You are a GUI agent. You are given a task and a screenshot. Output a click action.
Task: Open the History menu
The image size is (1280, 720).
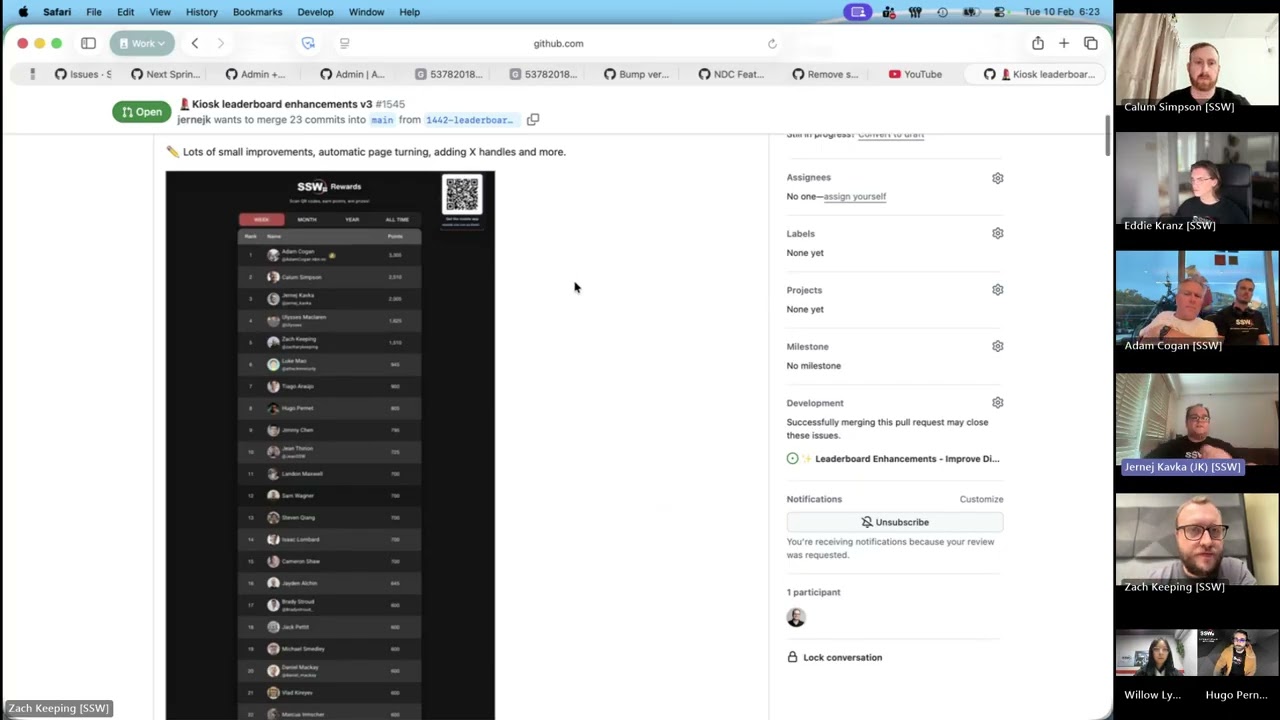(202, 12)
